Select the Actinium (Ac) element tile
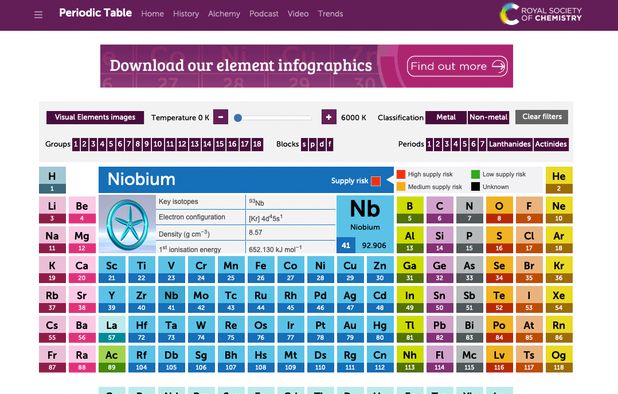 [112, 359]
